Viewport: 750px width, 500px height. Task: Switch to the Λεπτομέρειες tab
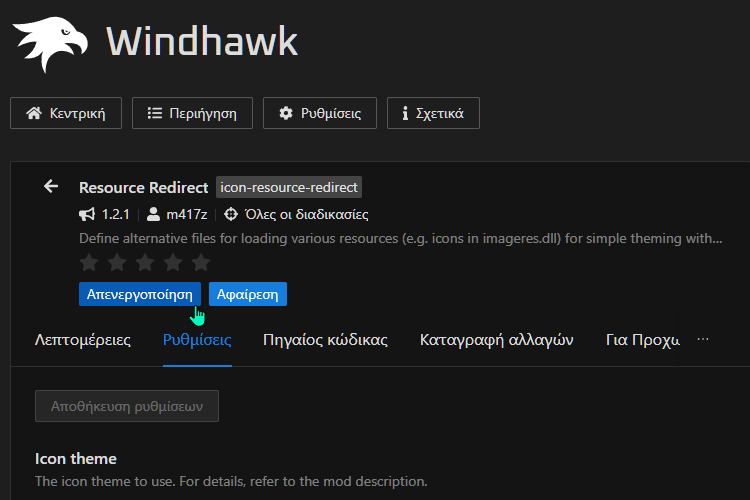[x=83, y=340]
